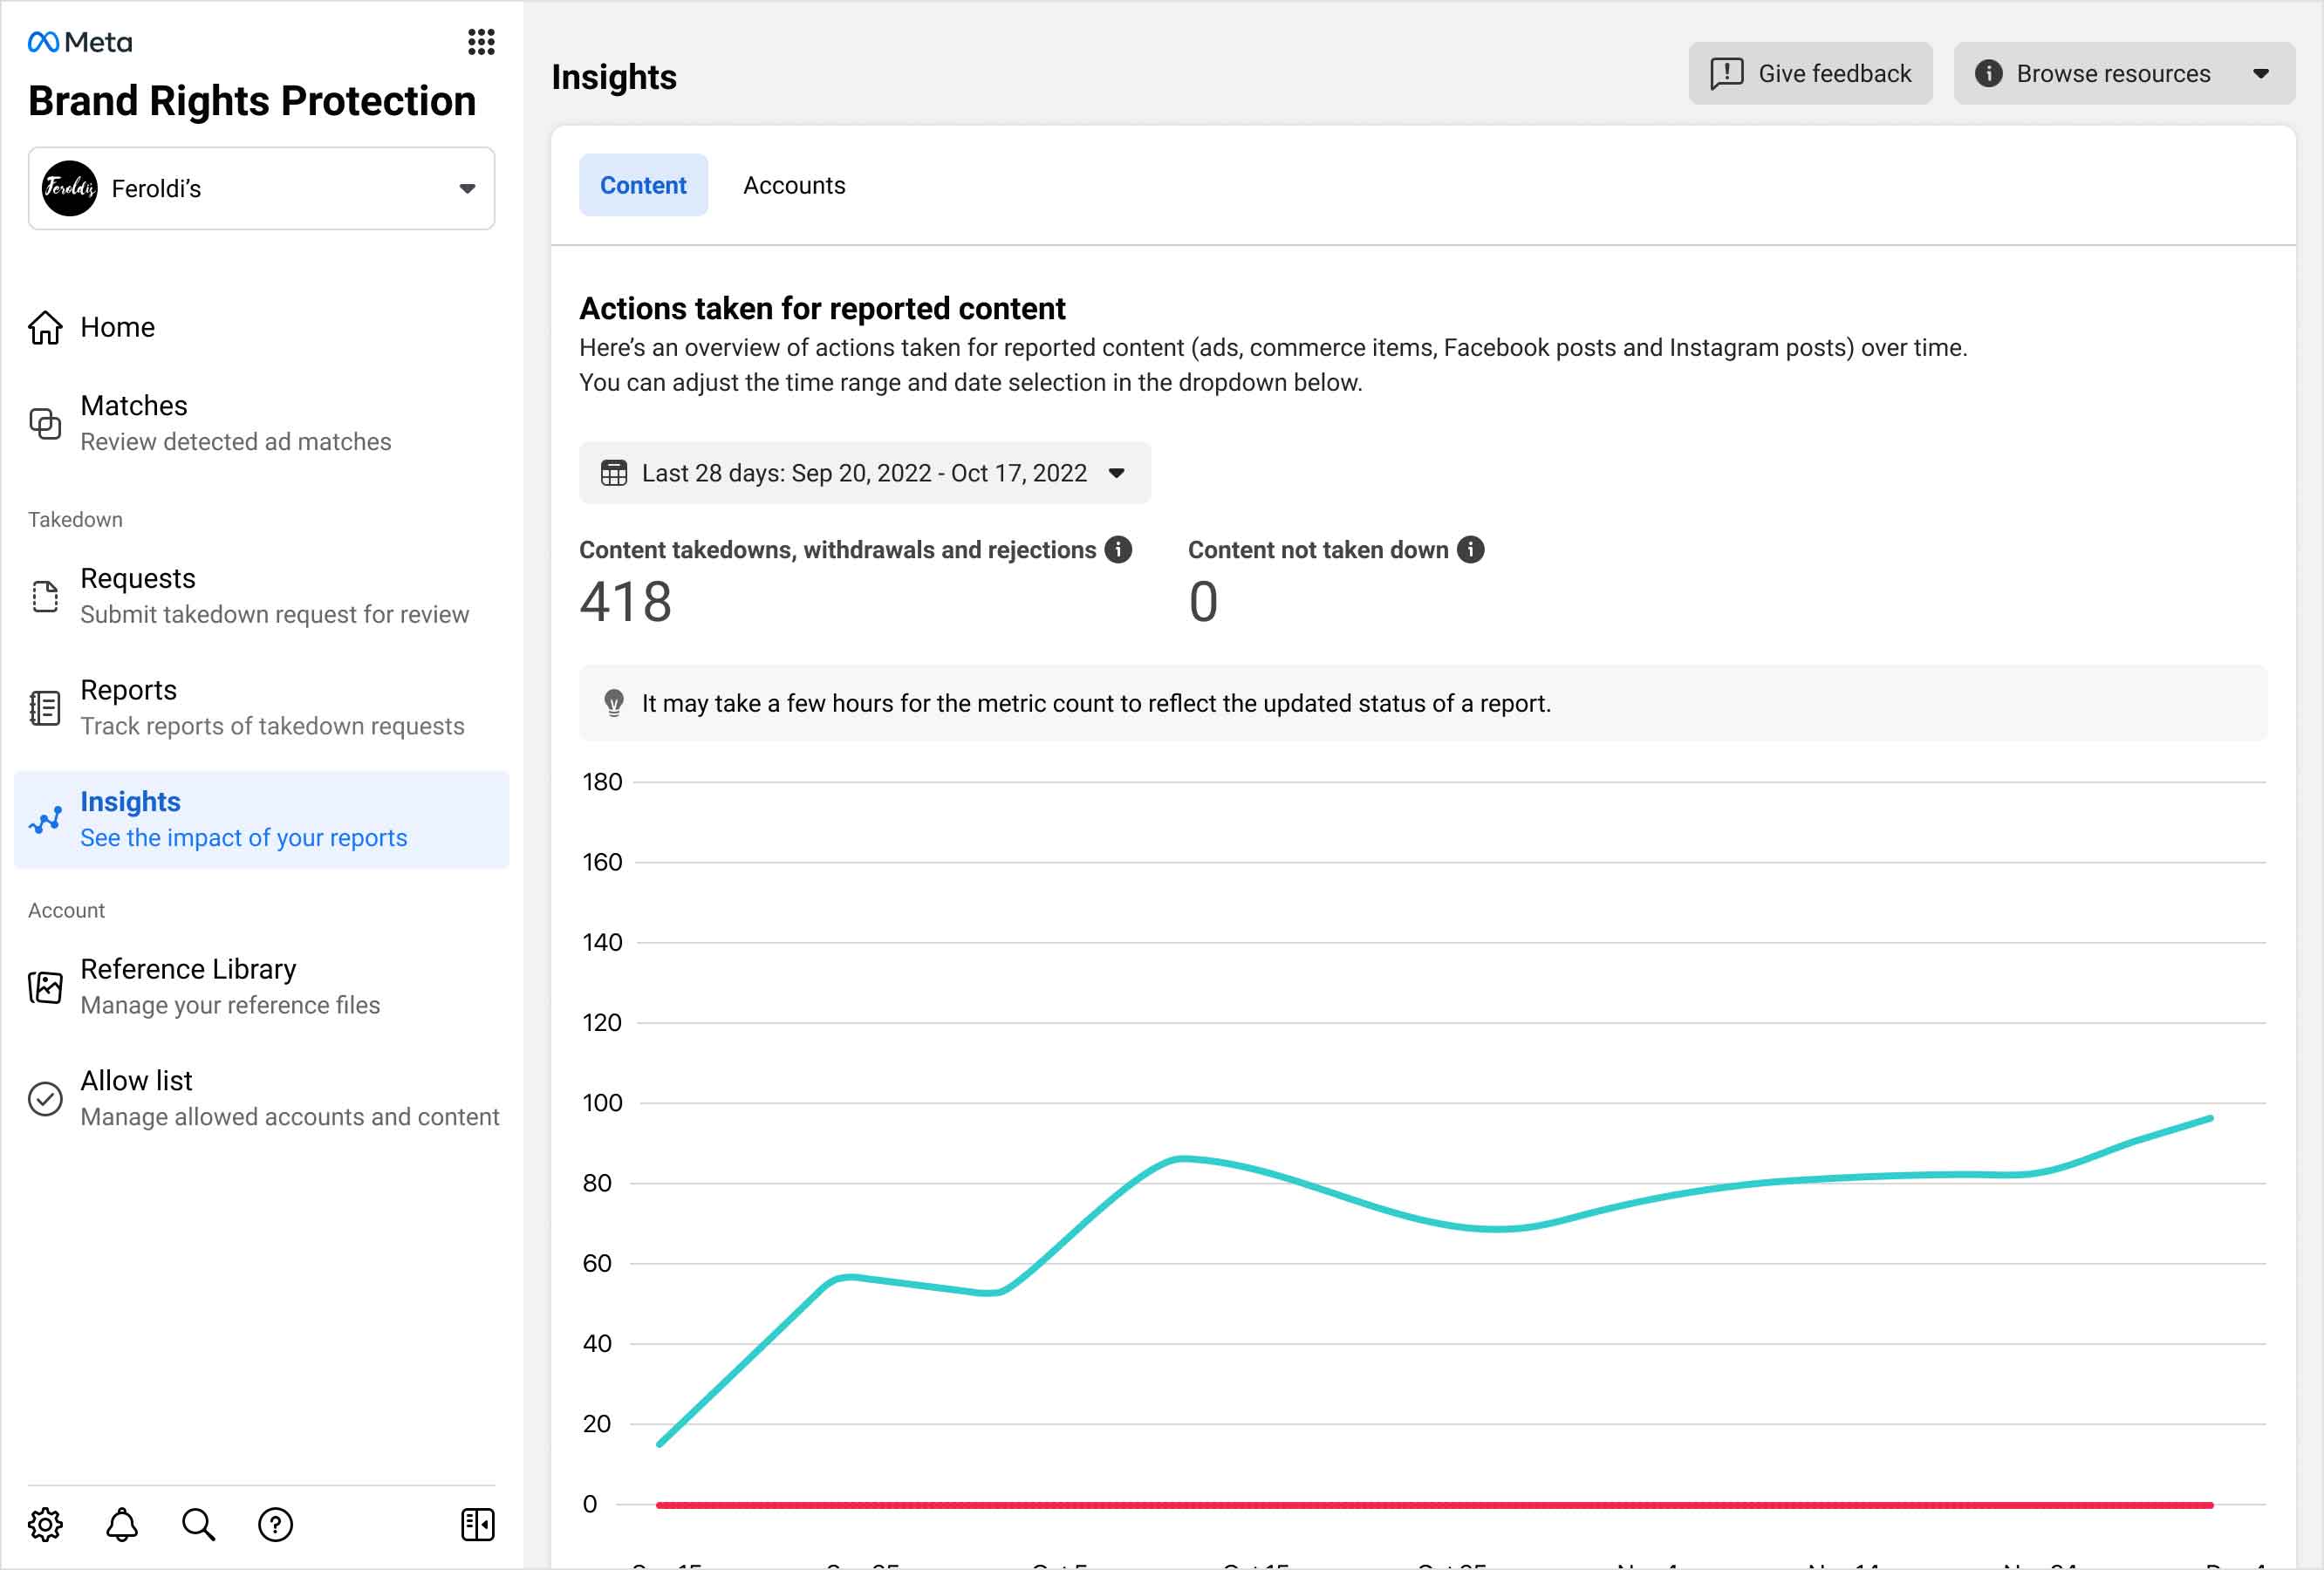Go to Home in the sidebar

[x=117, y=327]
